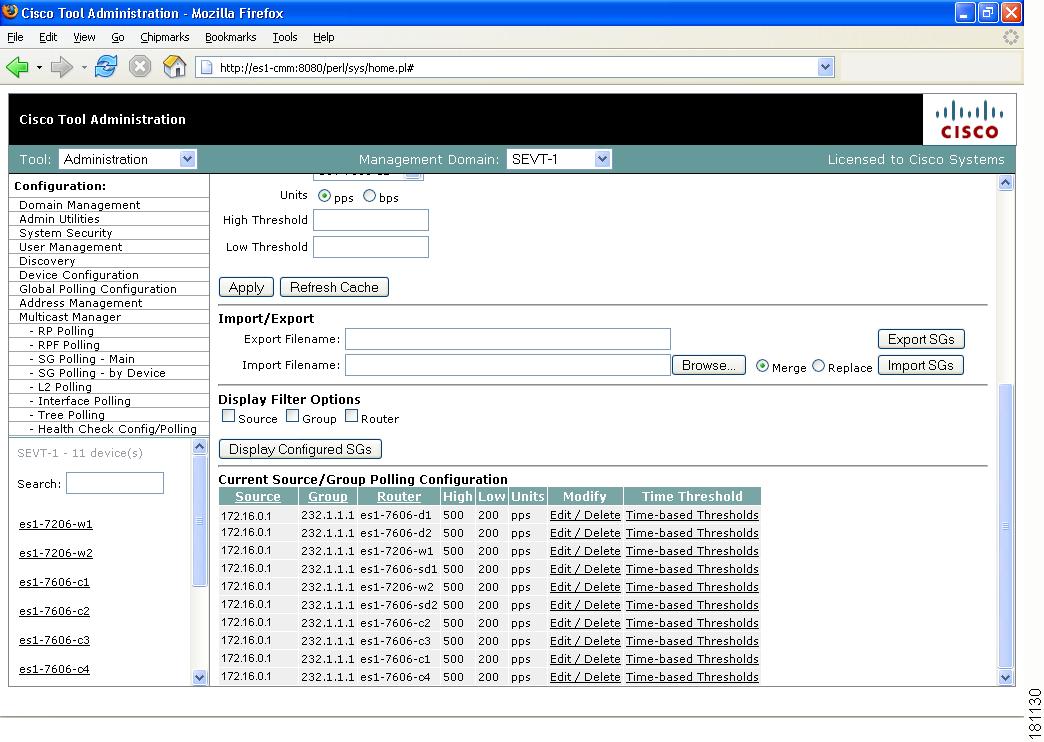Screen dimensions: 1044x742
Task: Open the File menu
Action: click(15, 37)
